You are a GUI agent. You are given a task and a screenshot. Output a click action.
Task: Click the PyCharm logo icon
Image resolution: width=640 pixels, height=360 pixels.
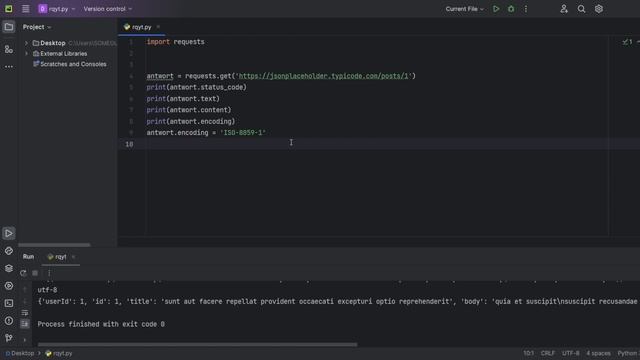click(9, 9)
